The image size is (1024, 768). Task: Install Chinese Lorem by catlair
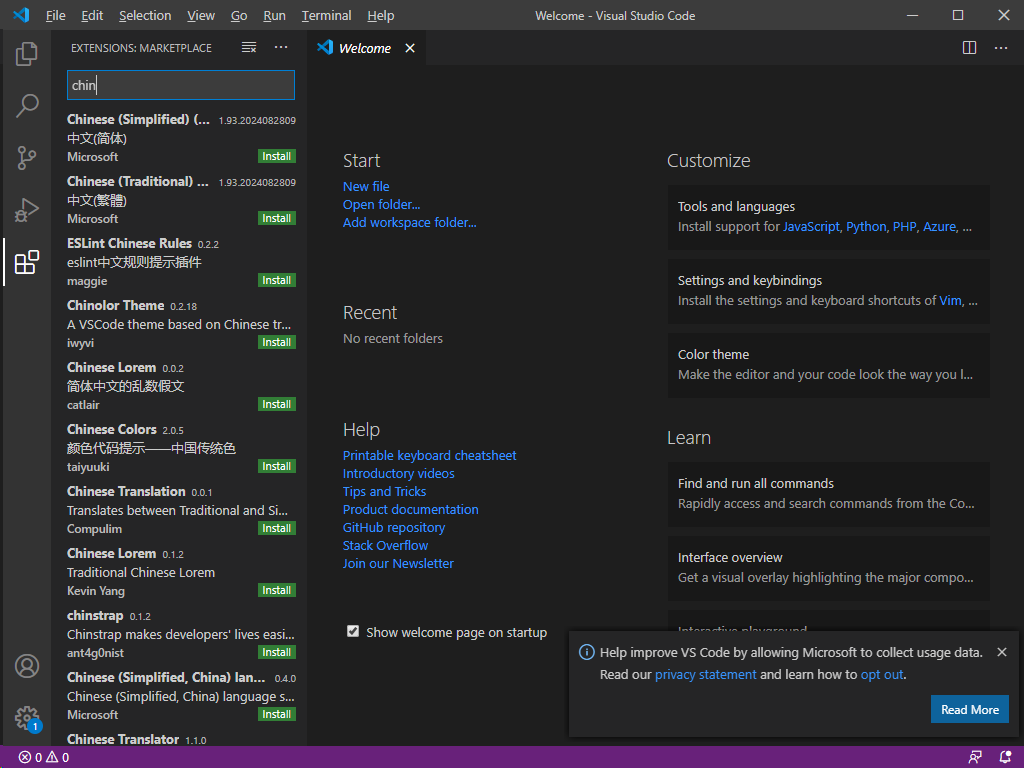click(277, 404)
